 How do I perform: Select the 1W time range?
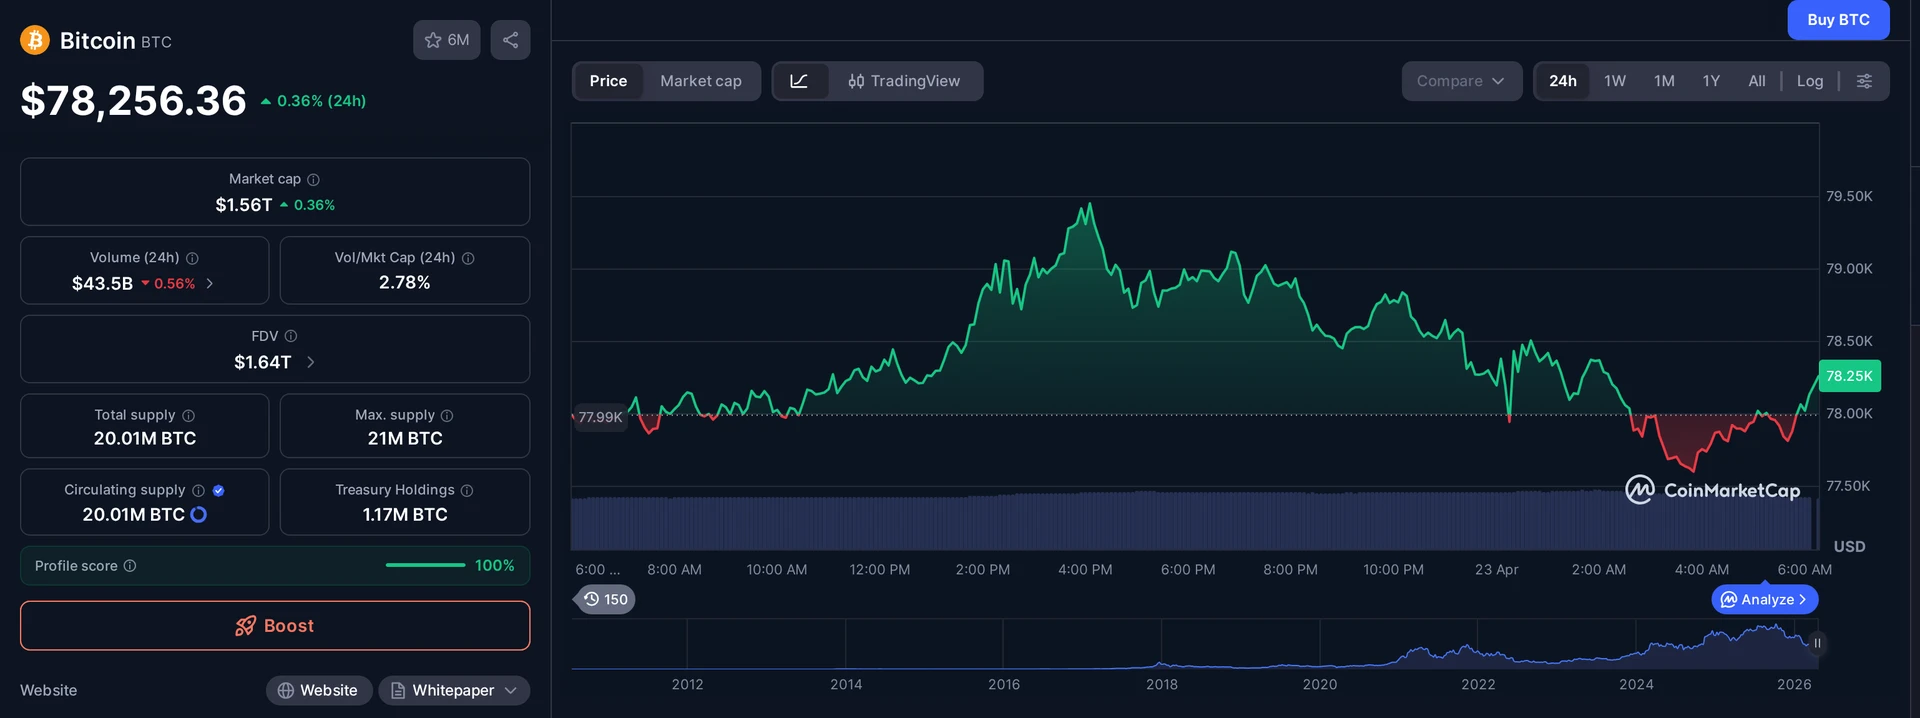tap(1615, 81)
